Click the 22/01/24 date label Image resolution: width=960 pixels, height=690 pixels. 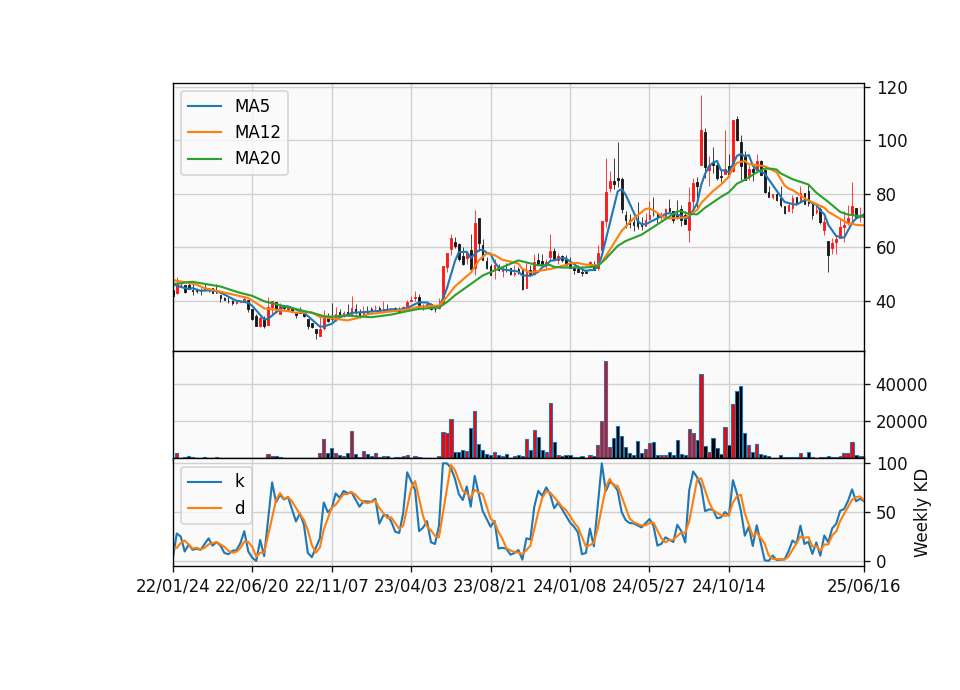pos(173,586)
